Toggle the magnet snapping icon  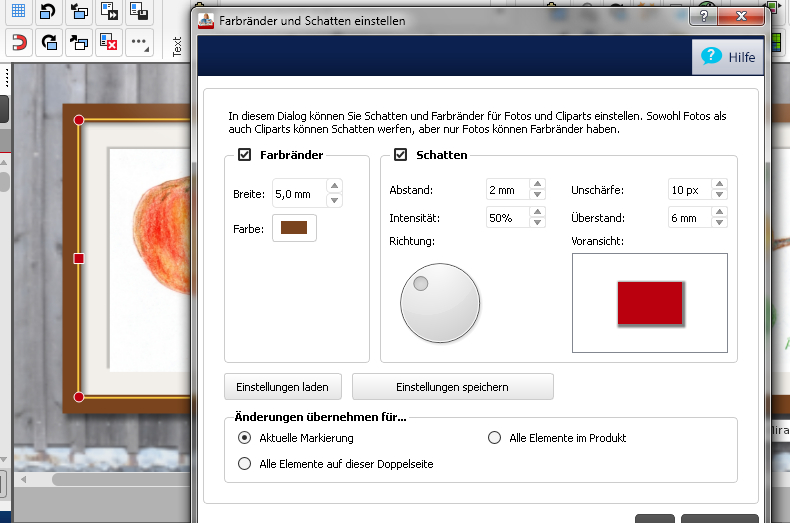tap(19, 42)
